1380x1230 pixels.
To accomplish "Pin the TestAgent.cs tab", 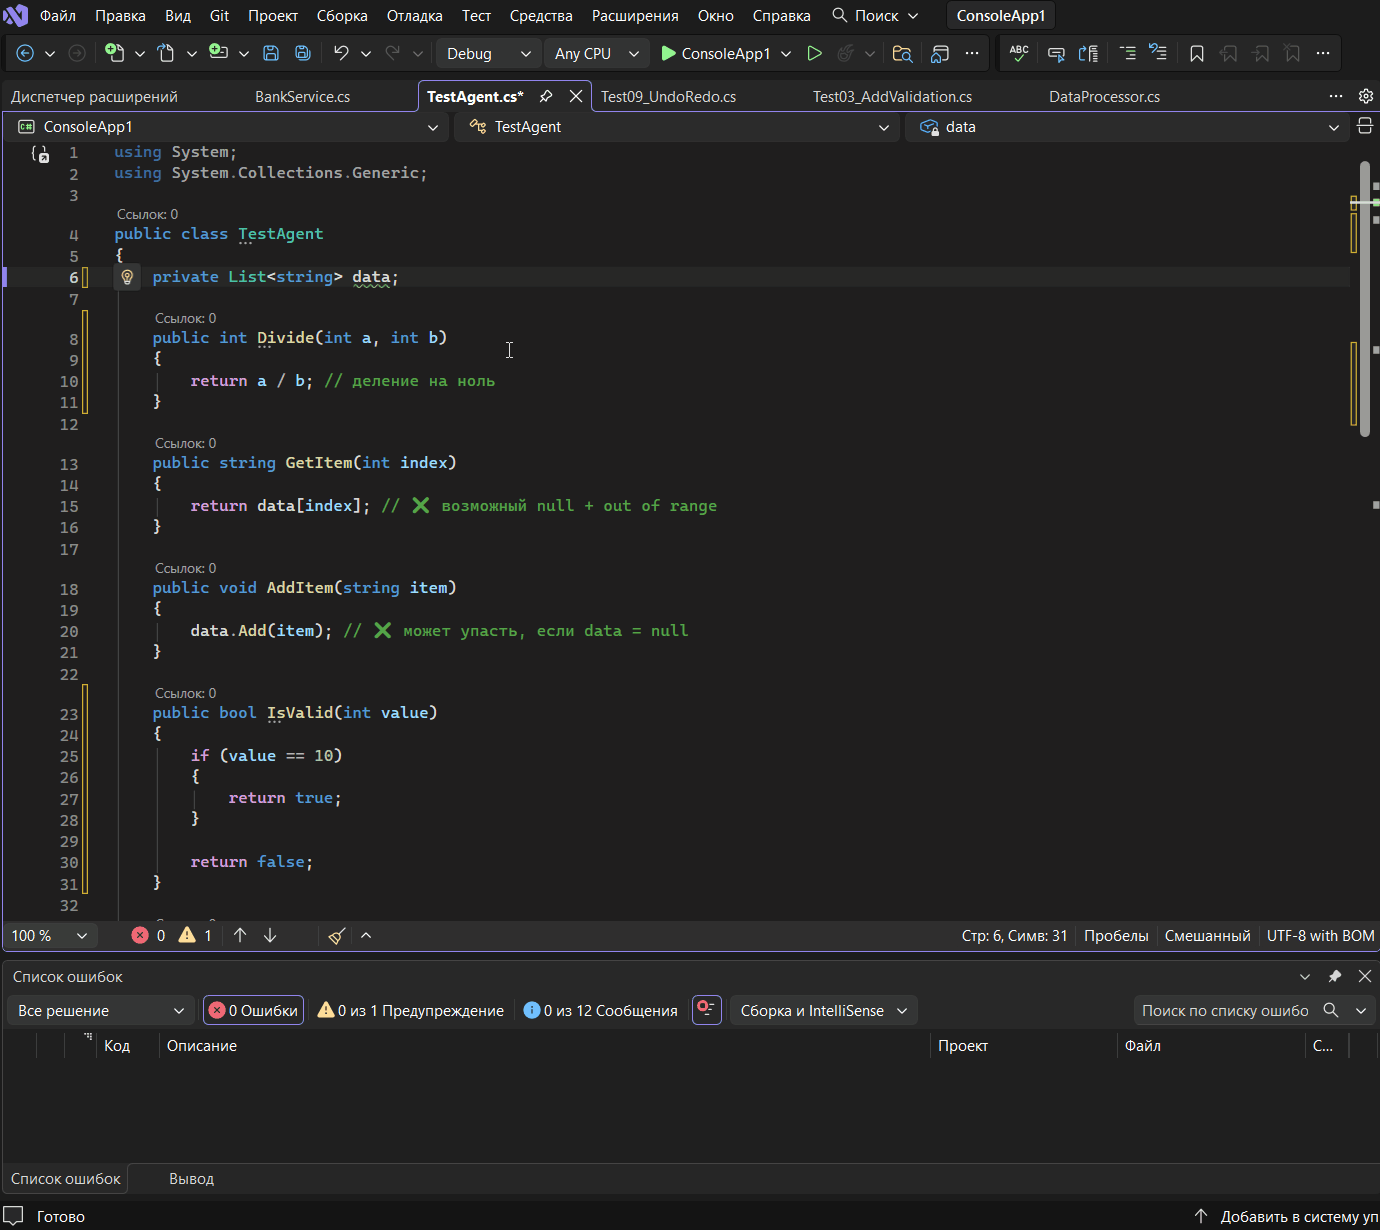I will (546, 96).
